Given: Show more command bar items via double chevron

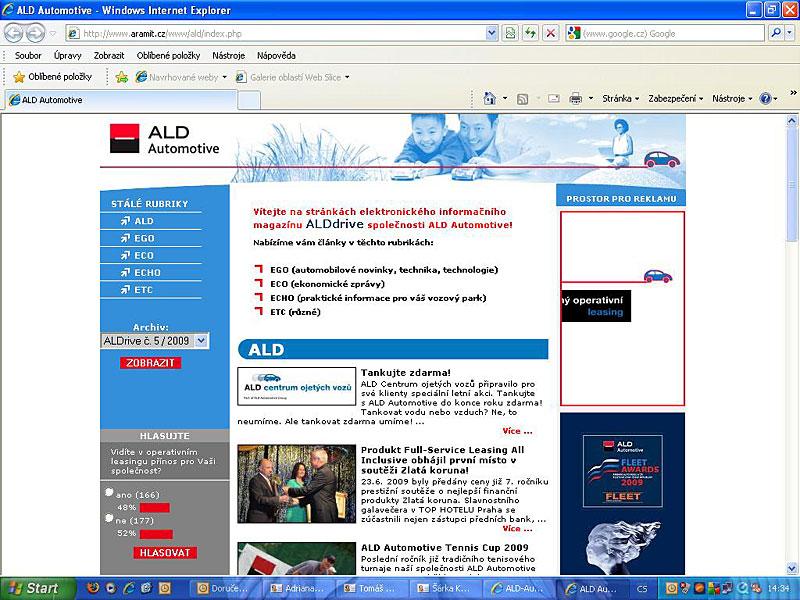Looking at the screenshot, I should click(x=793, y=93).
